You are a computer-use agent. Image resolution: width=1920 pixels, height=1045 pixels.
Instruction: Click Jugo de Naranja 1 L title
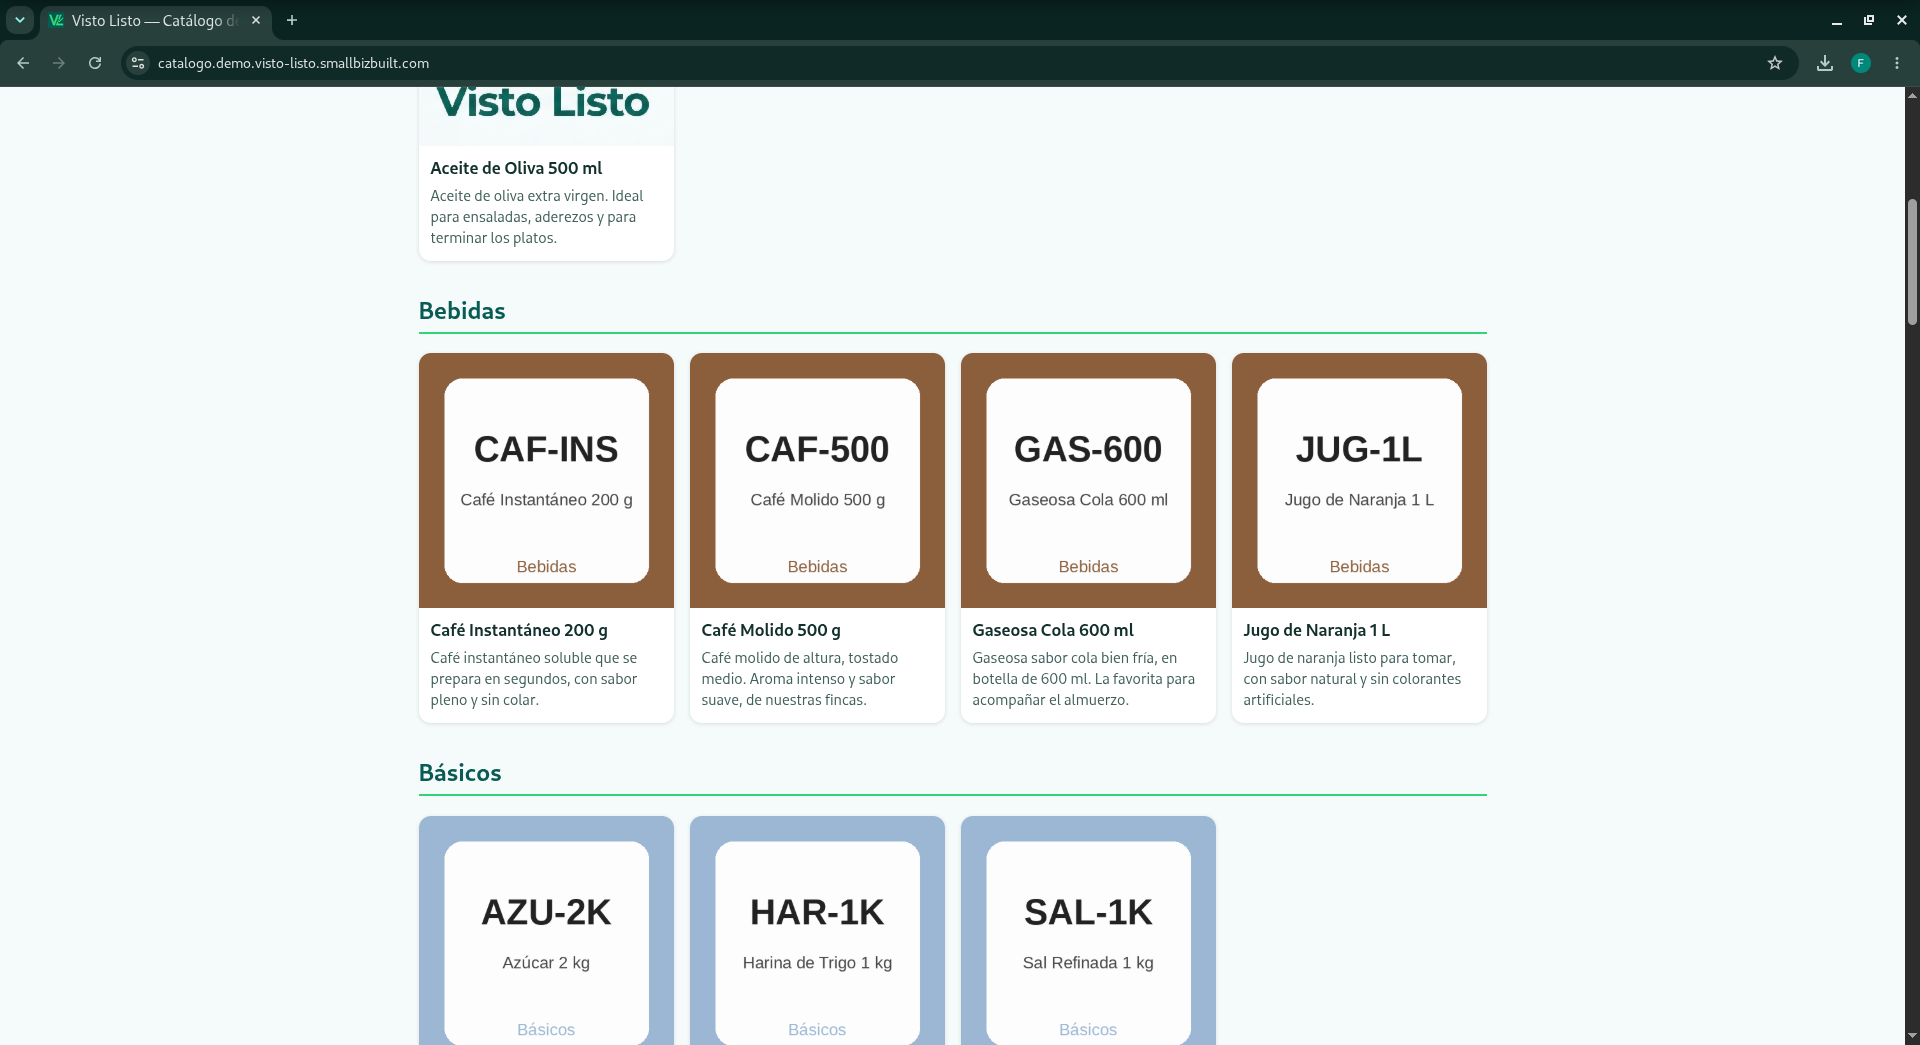[x=1316, y=630]
